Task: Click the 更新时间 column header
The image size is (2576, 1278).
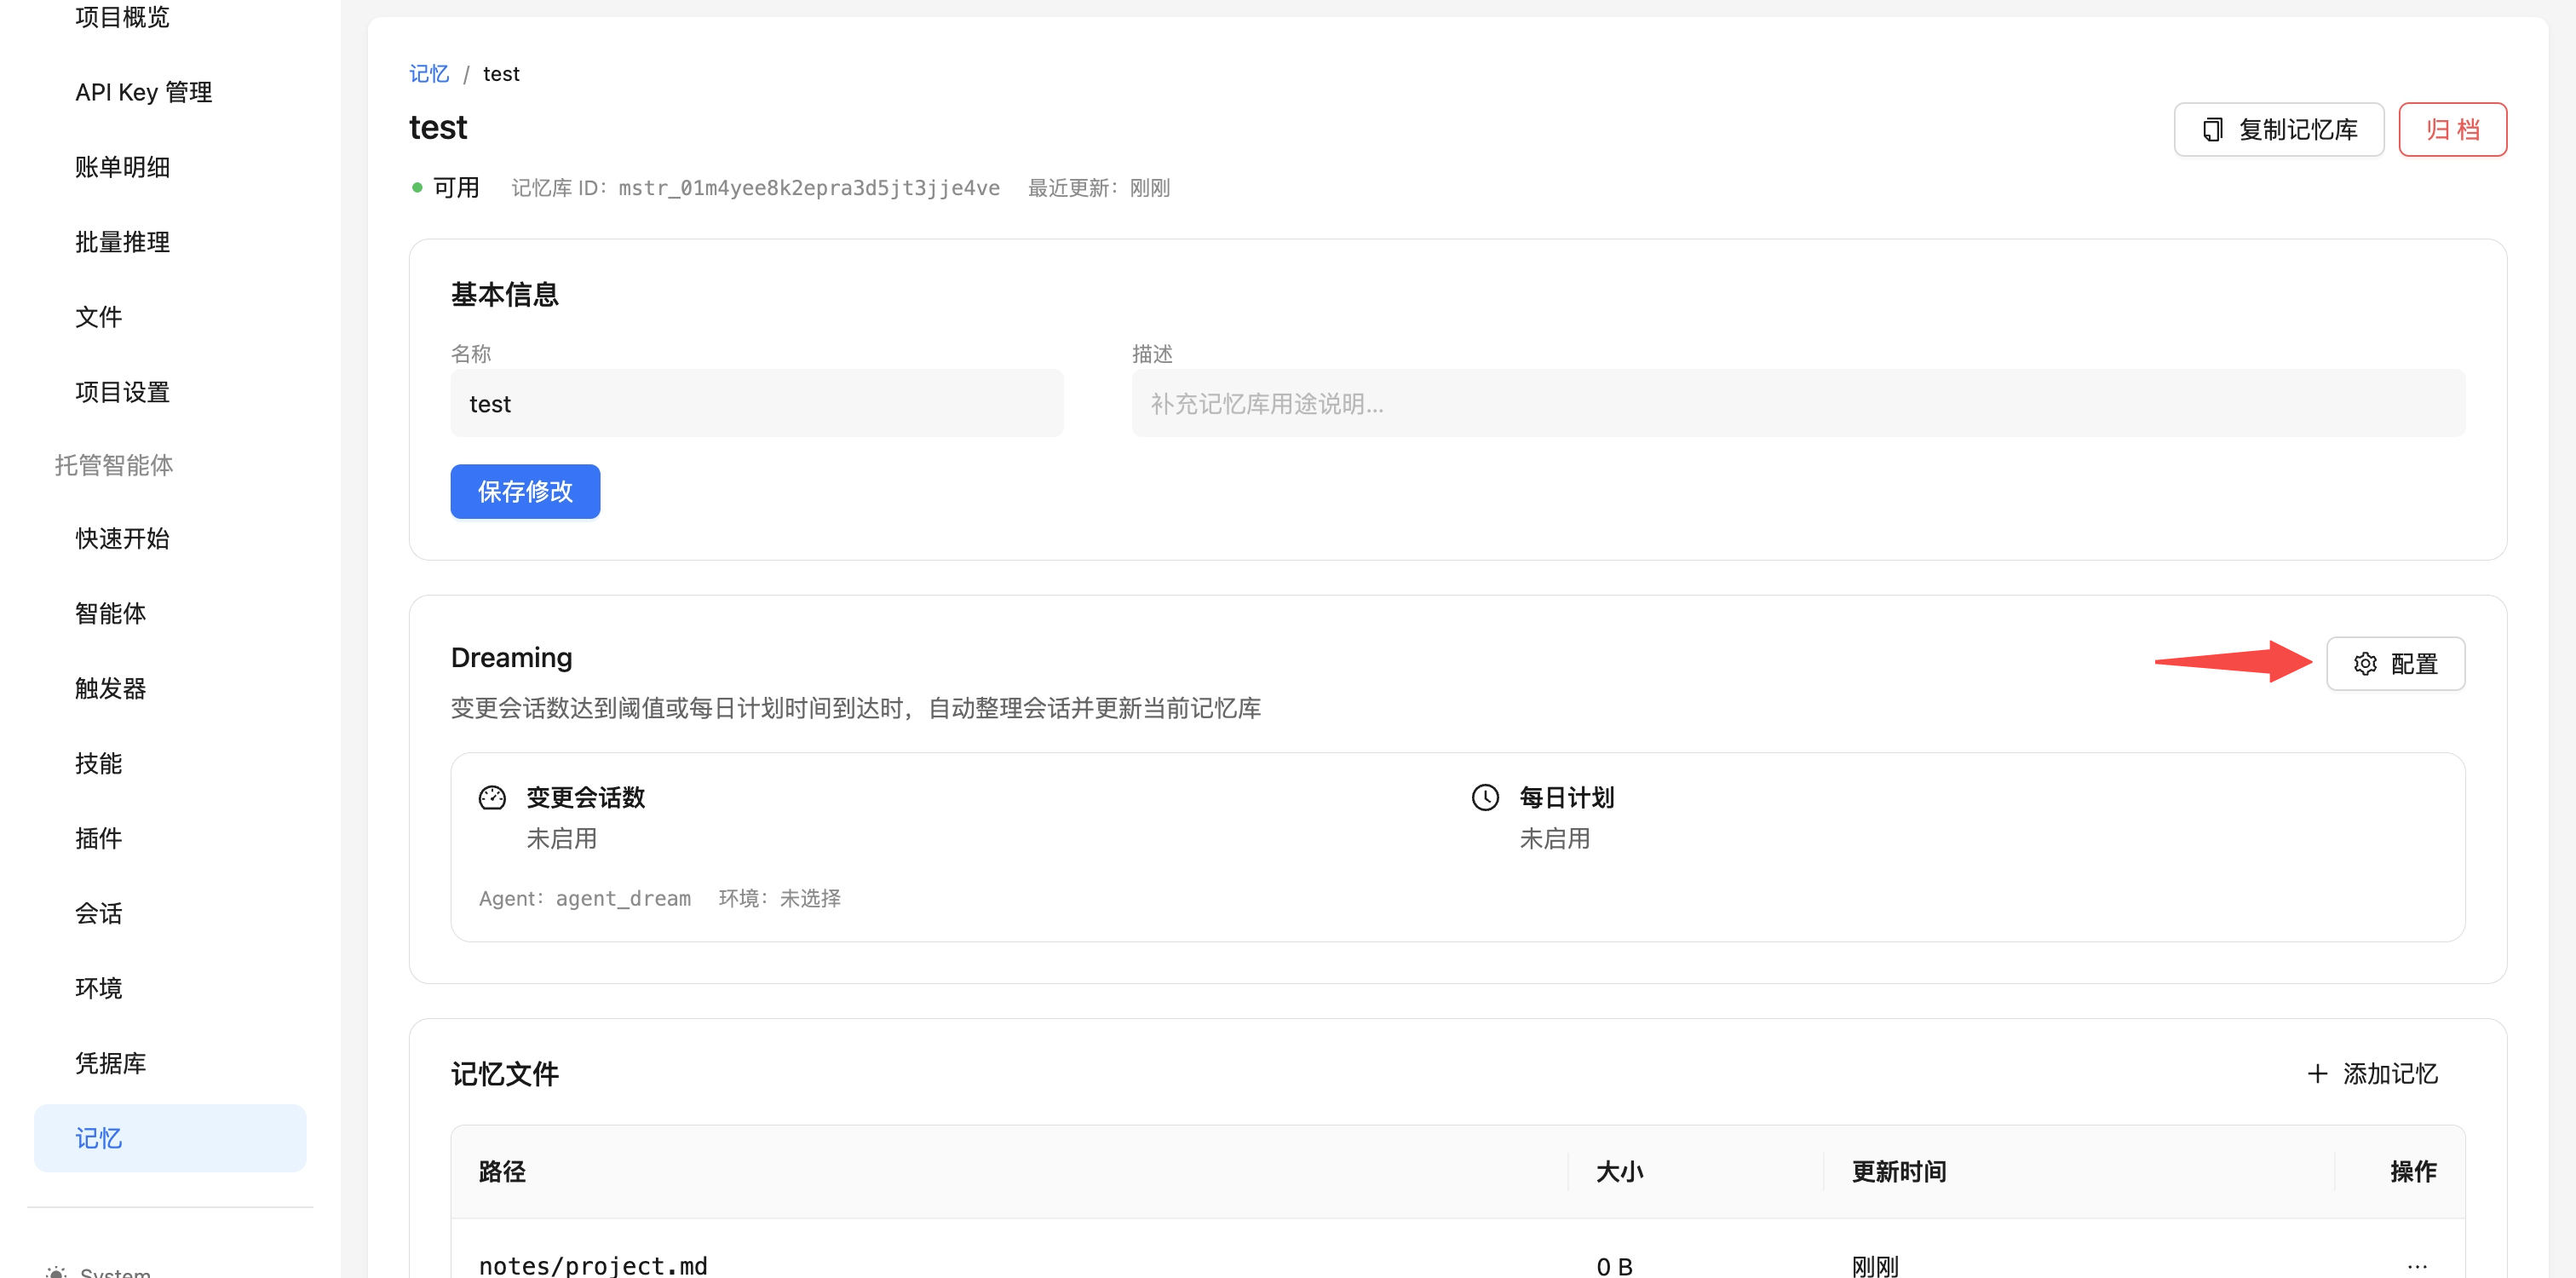Action: point(1899,1172)
